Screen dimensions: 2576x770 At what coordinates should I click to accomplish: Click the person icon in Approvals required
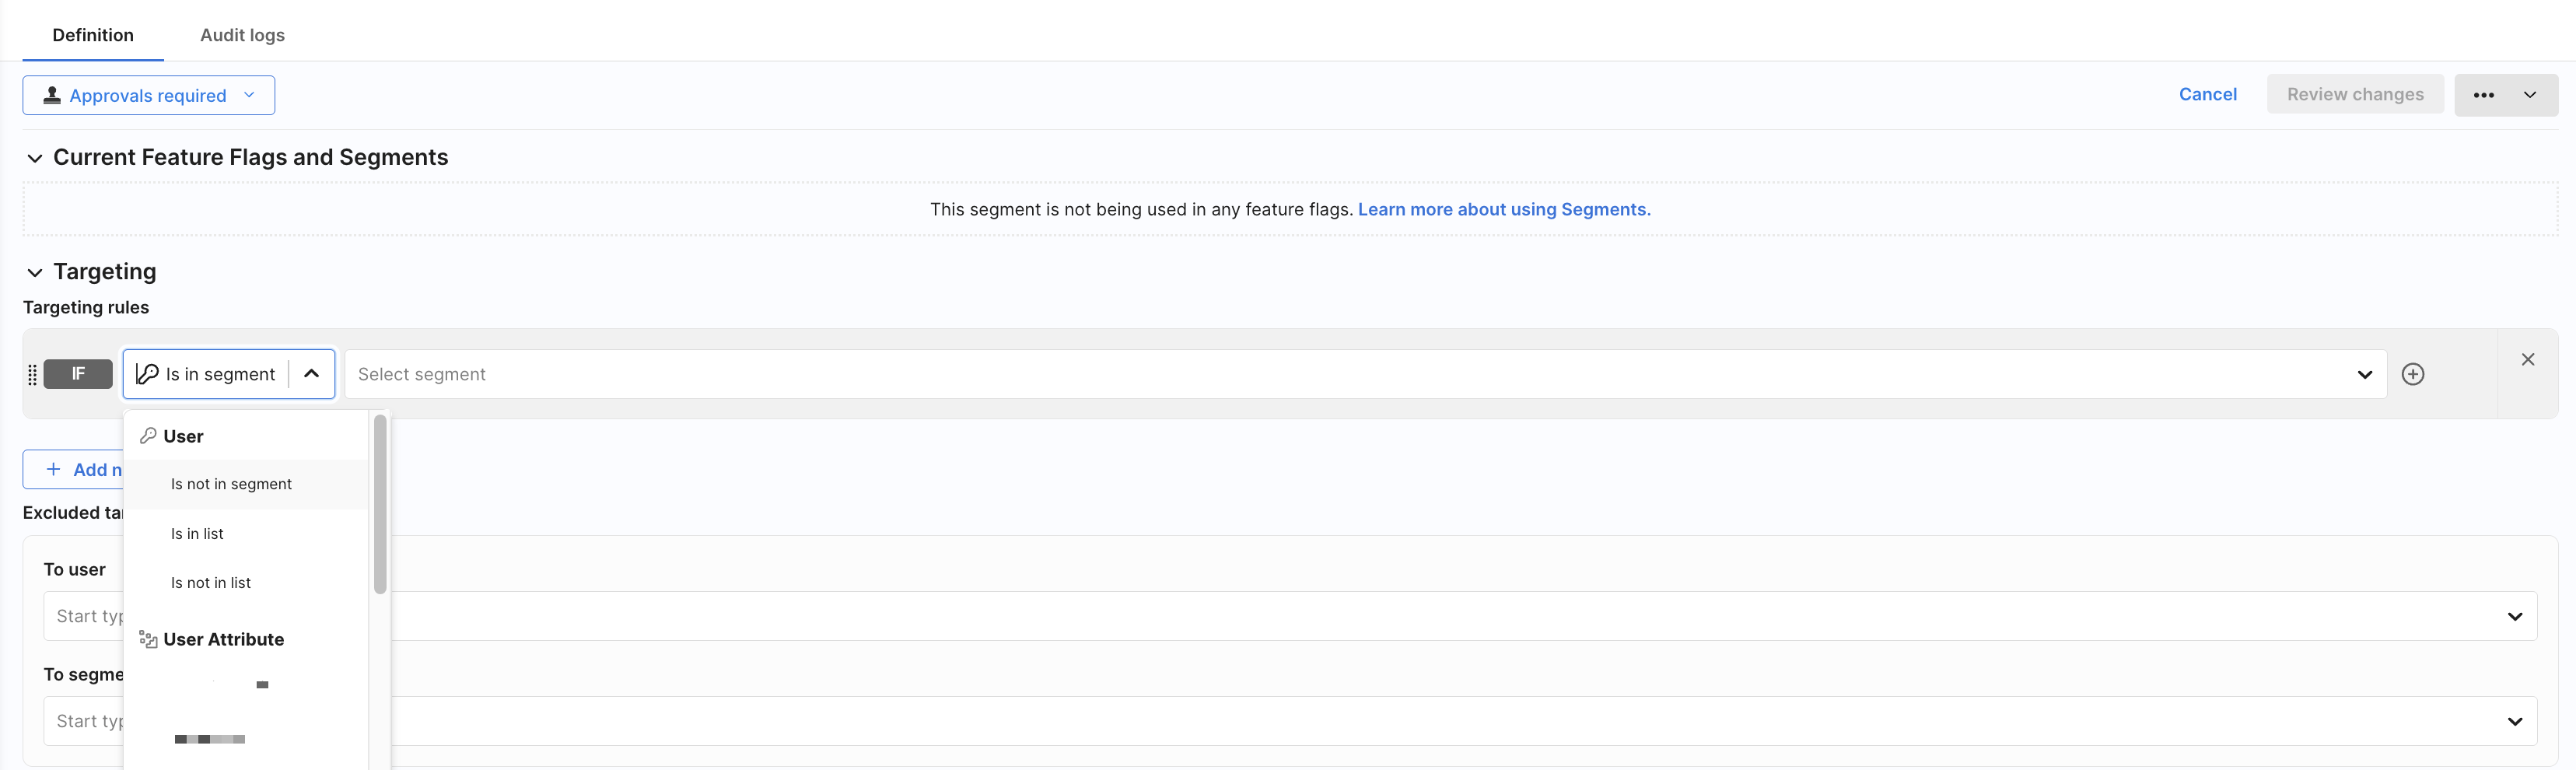[52, 95]
